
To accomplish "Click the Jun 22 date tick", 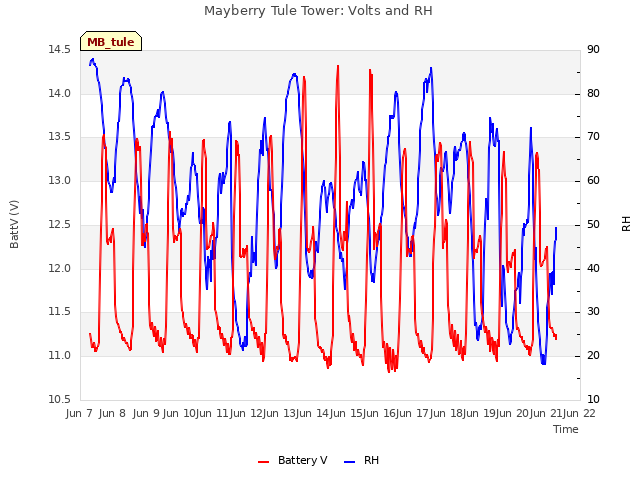I will point(579,413).
